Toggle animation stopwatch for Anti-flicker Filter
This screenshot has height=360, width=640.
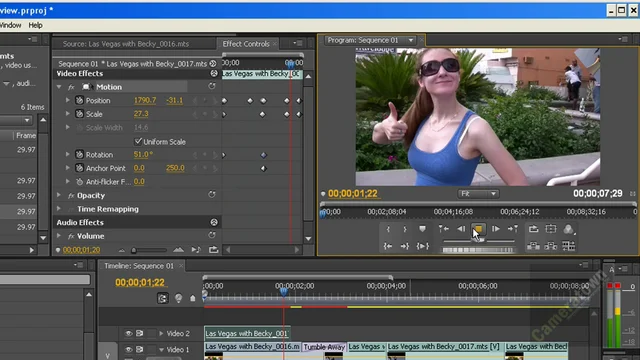[80, 182]
